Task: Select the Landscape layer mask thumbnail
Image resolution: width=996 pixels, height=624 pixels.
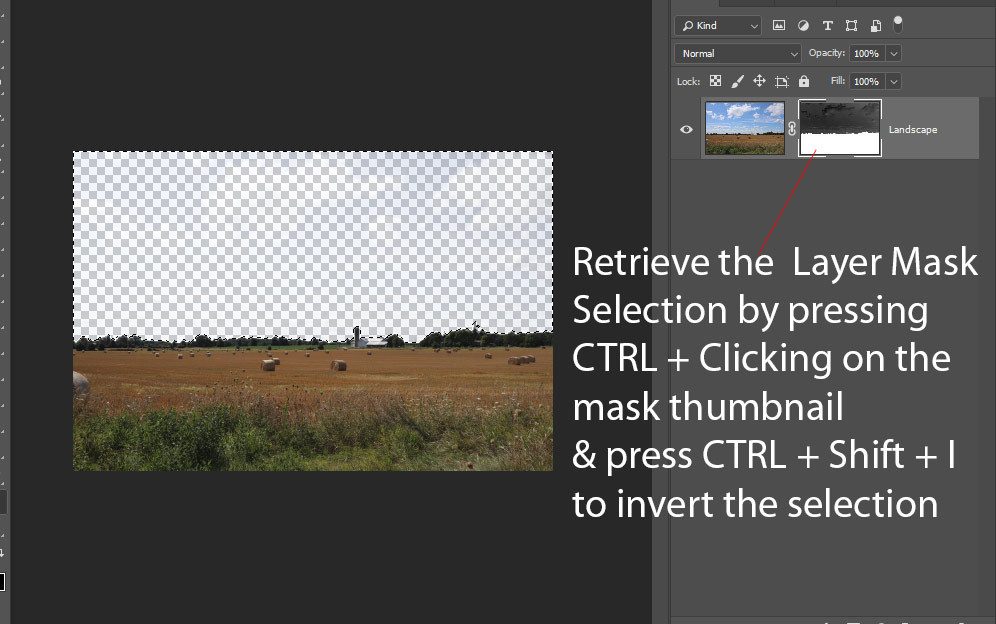Action: (840, 128)
